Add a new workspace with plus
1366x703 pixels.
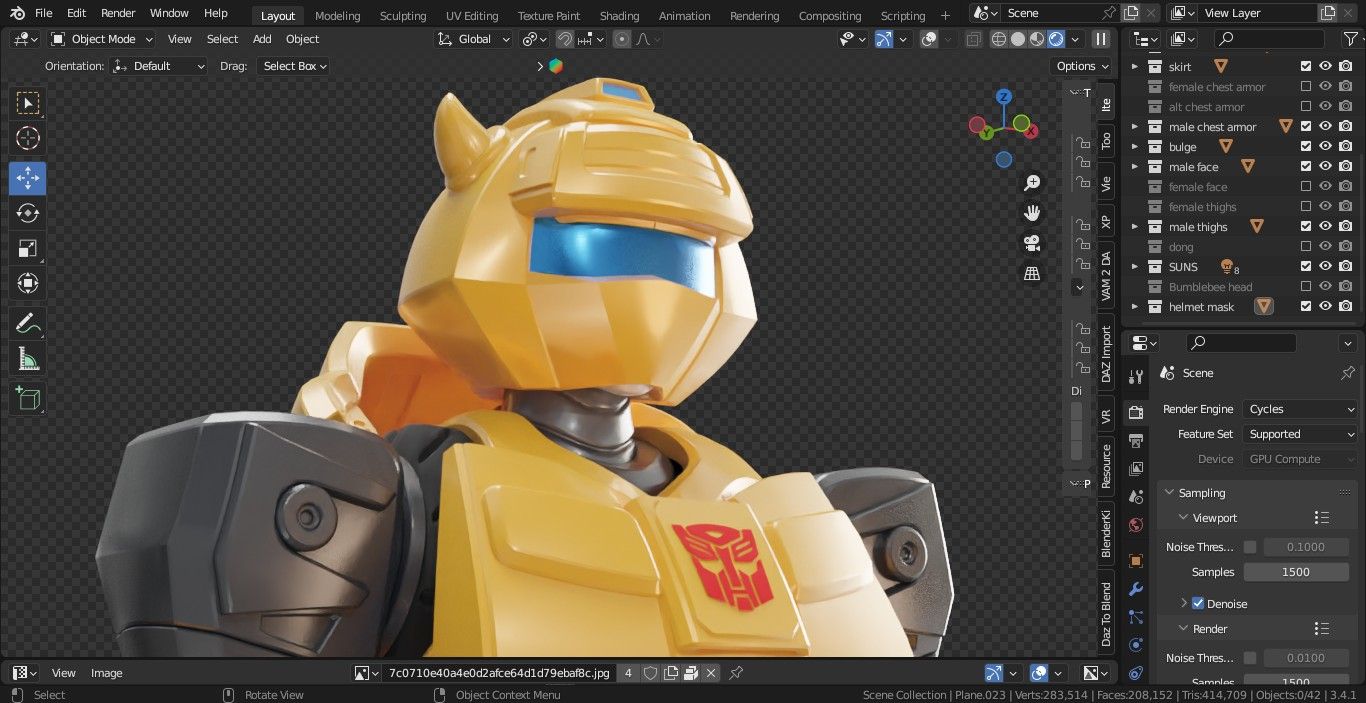[x=945, y=16]
